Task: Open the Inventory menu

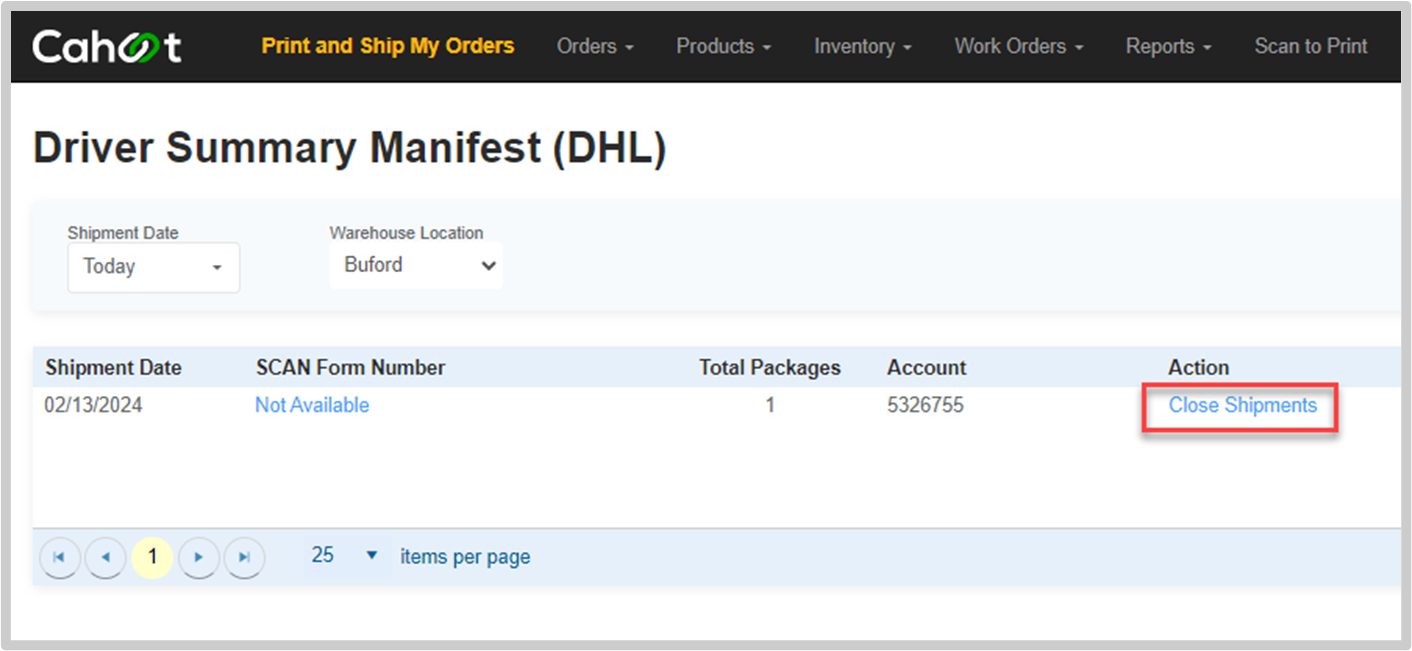Action: coord(862,46)
